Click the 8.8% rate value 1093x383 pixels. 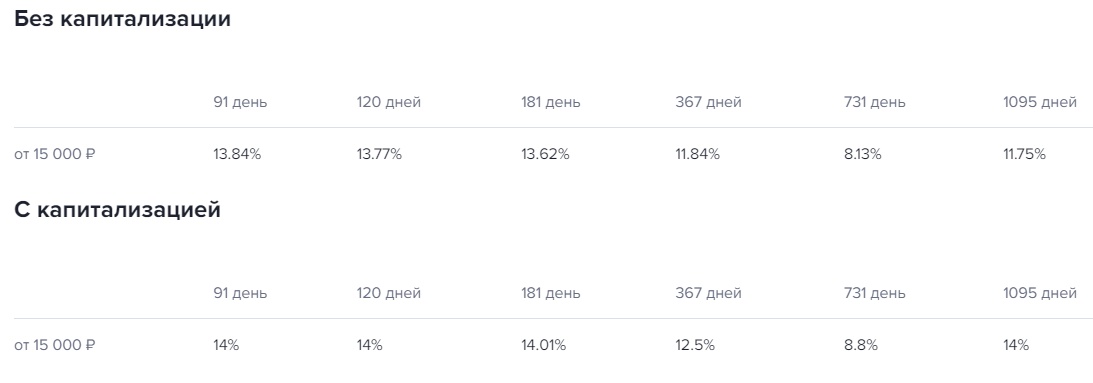click(861, 345)
